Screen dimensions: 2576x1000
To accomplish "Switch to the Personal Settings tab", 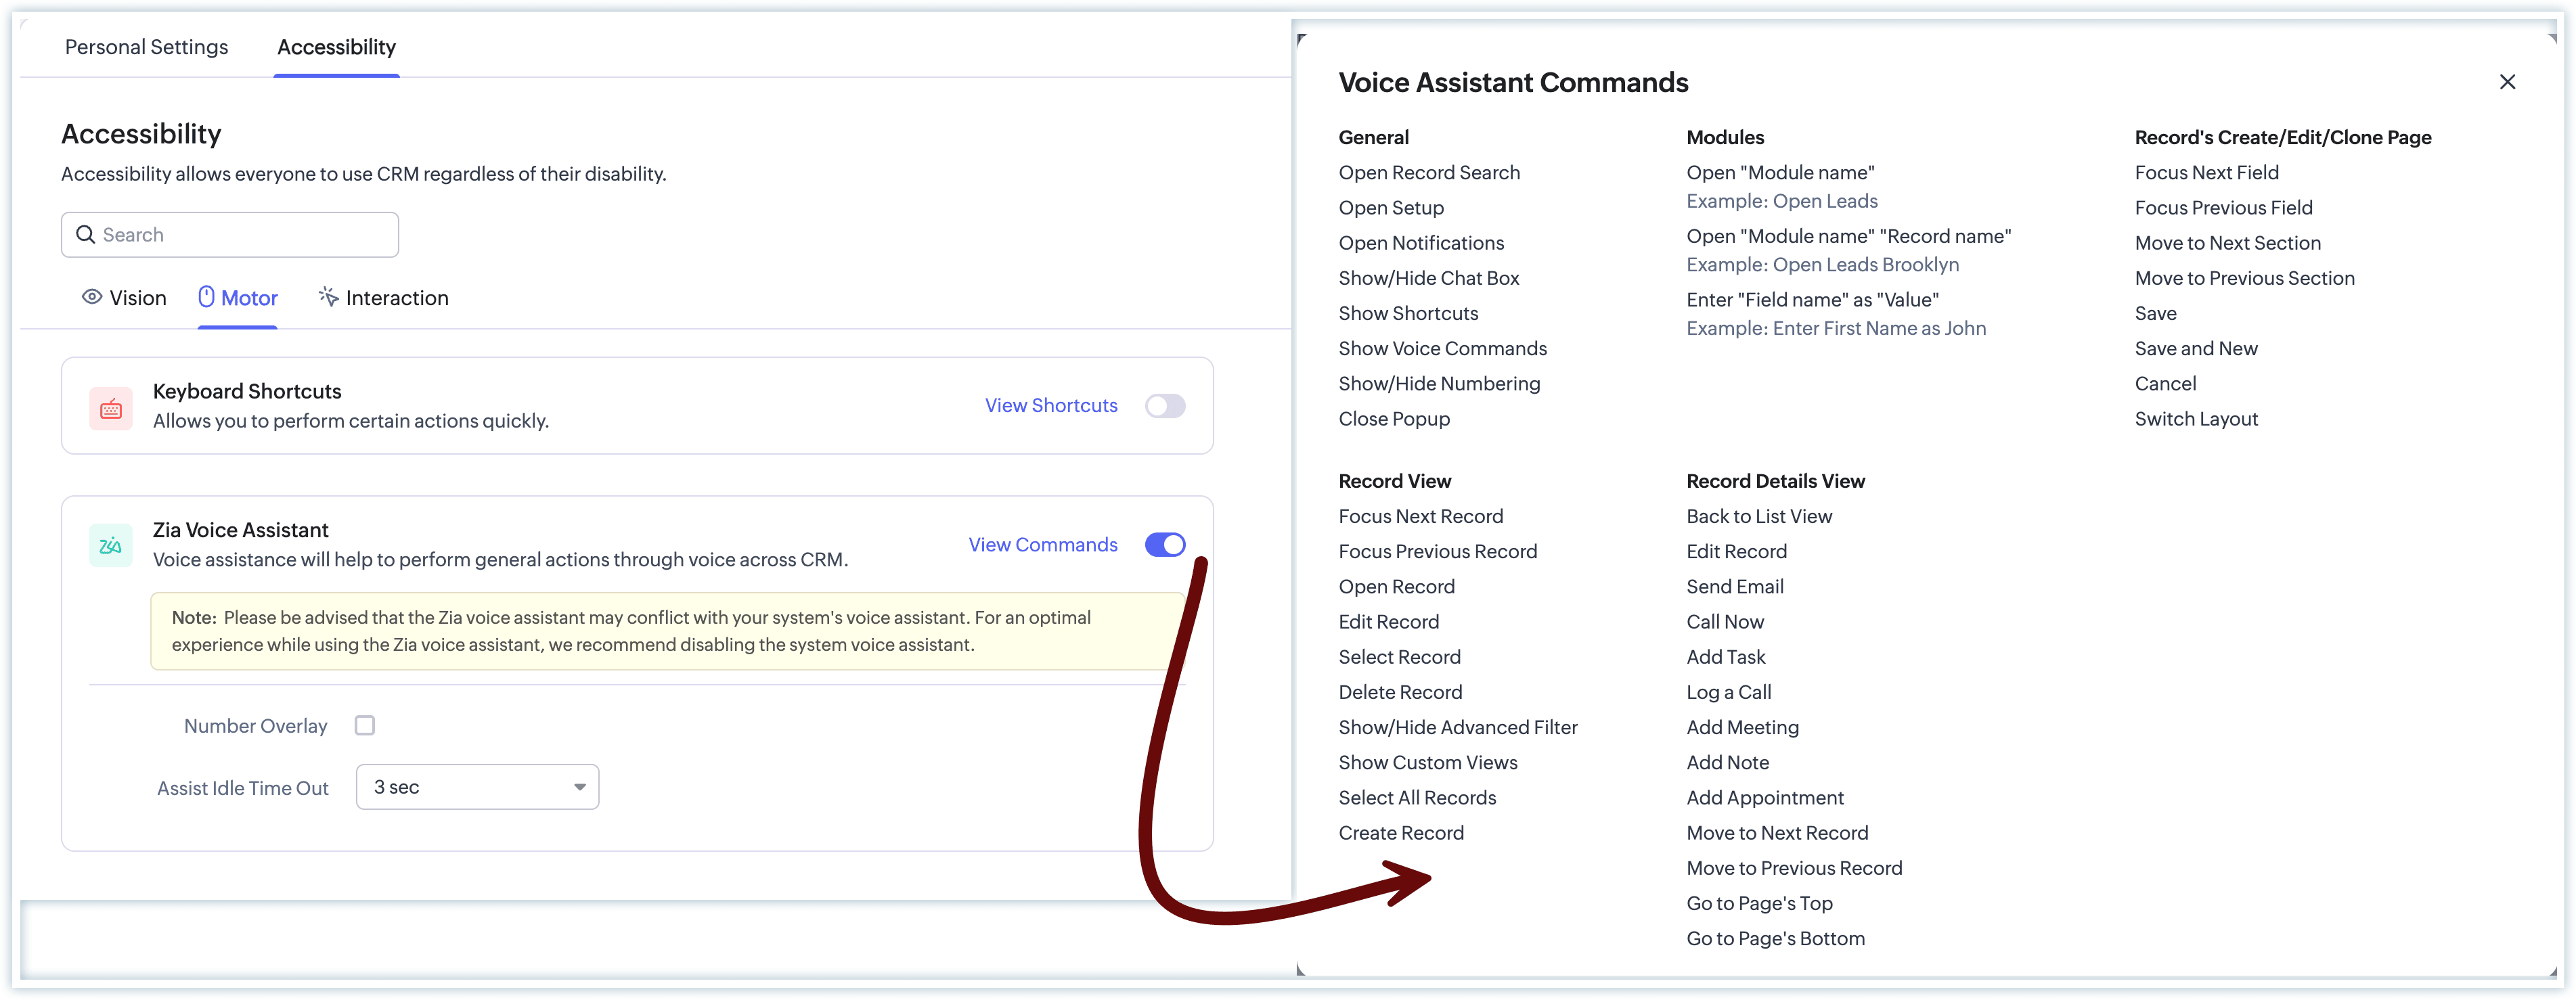I will coord(146,47).
